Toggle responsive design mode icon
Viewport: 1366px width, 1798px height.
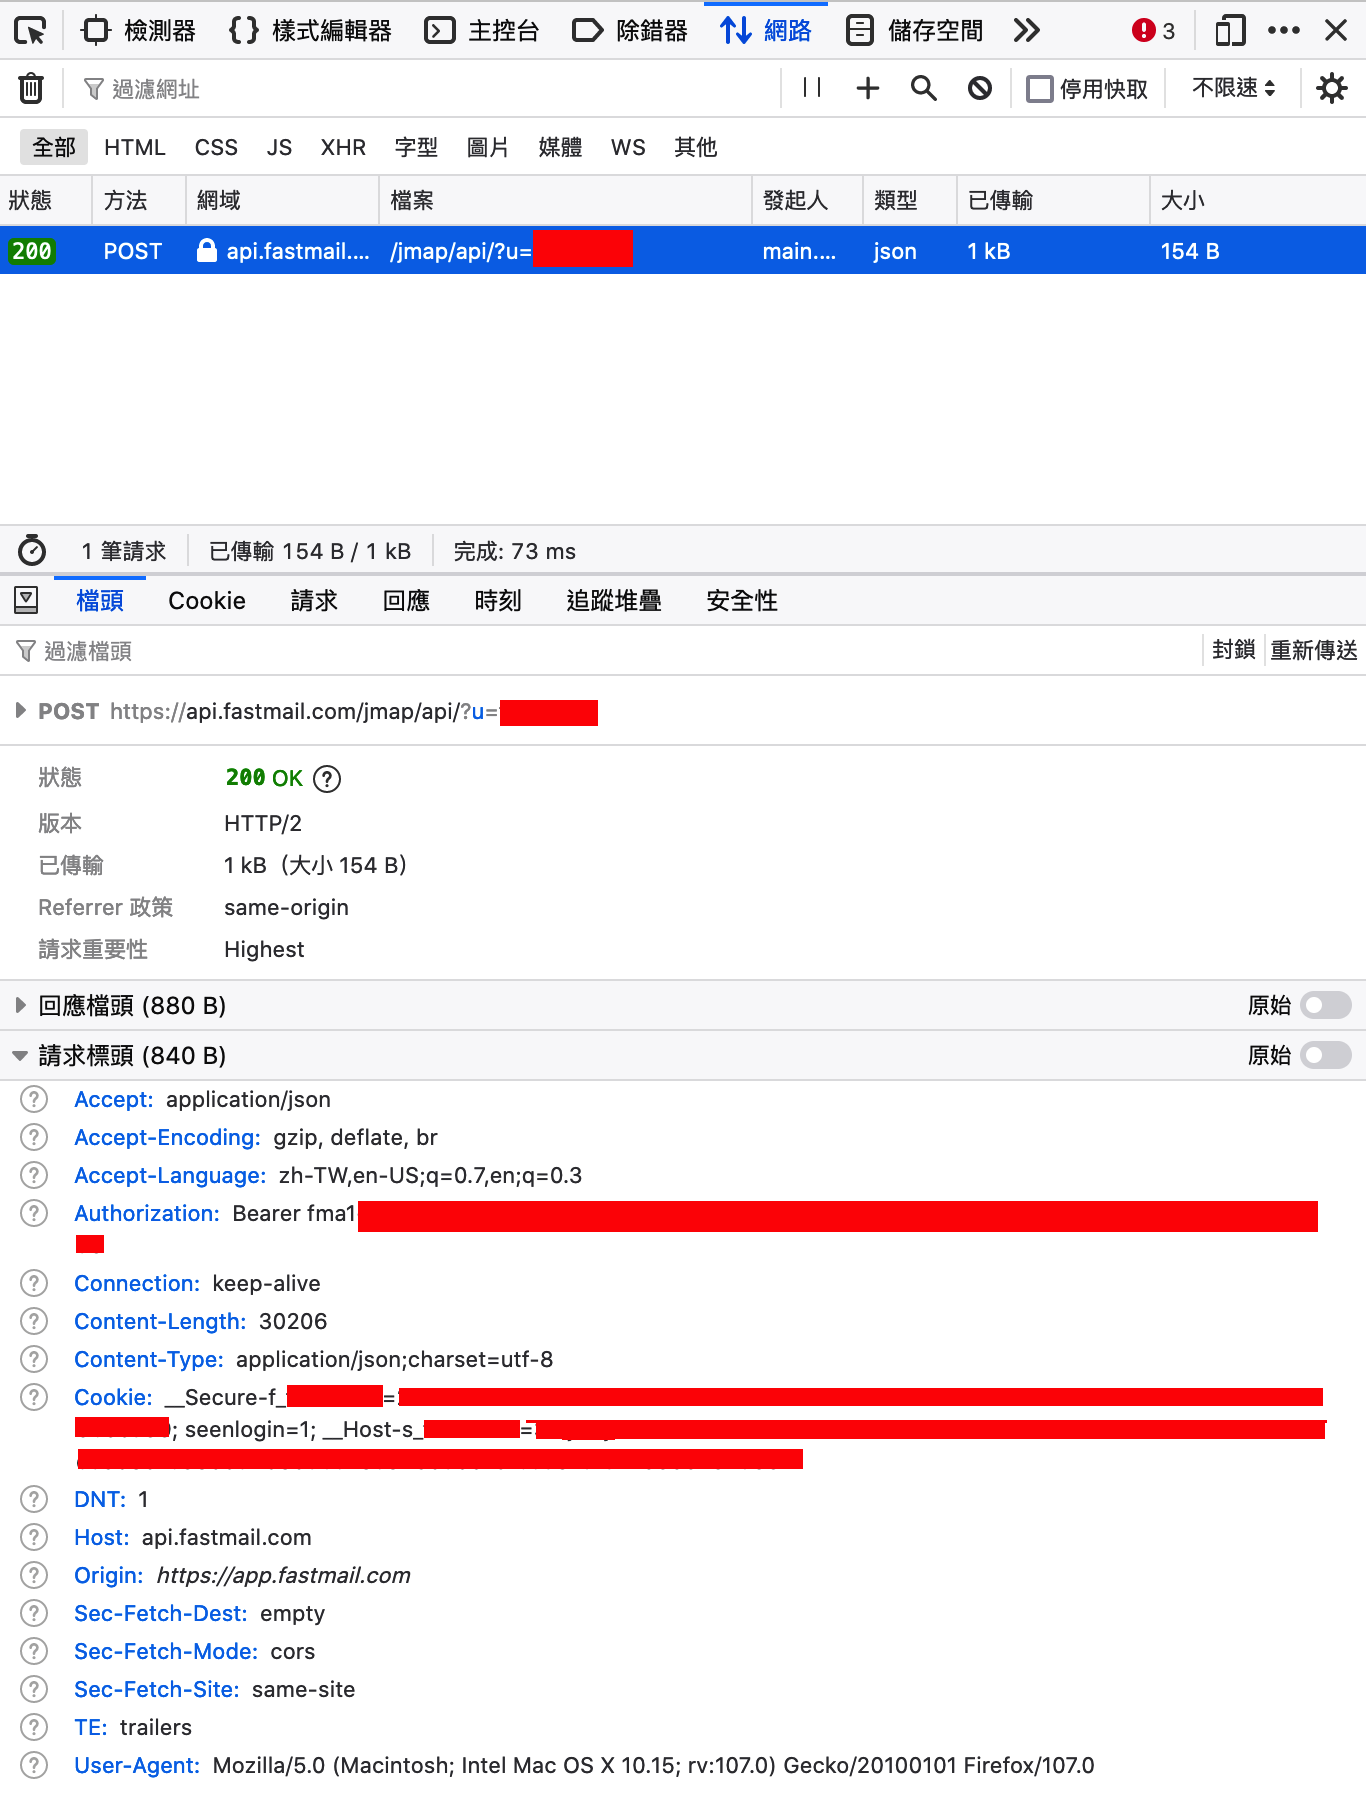(x=1230, y=31)
